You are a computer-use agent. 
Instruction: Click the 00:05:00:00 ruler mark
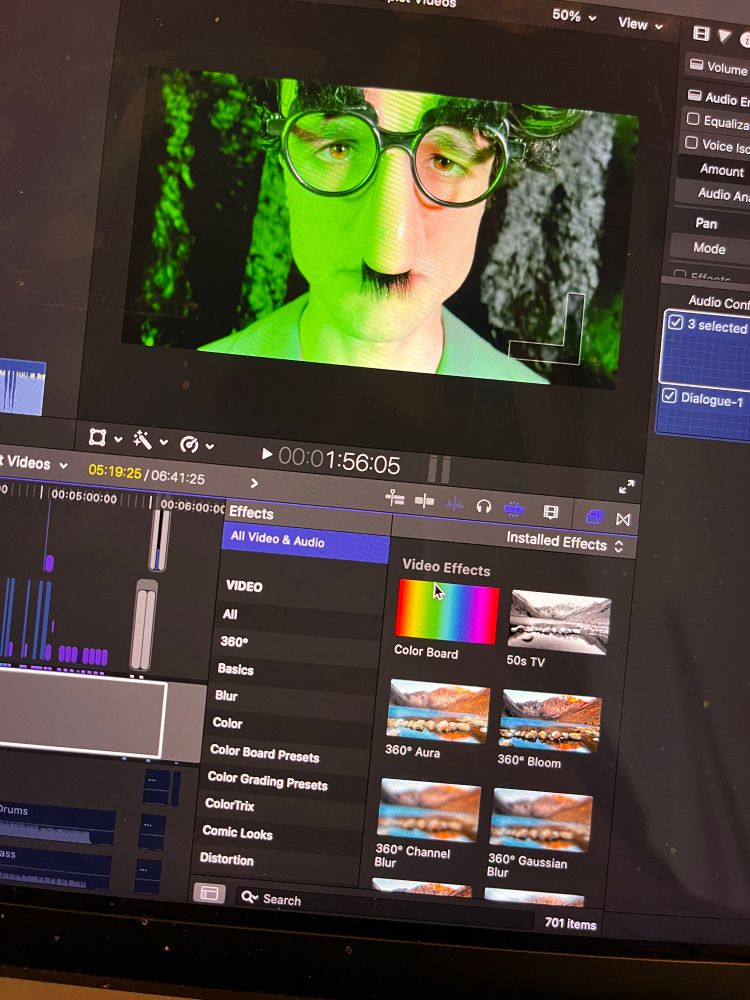click(84, 497)
